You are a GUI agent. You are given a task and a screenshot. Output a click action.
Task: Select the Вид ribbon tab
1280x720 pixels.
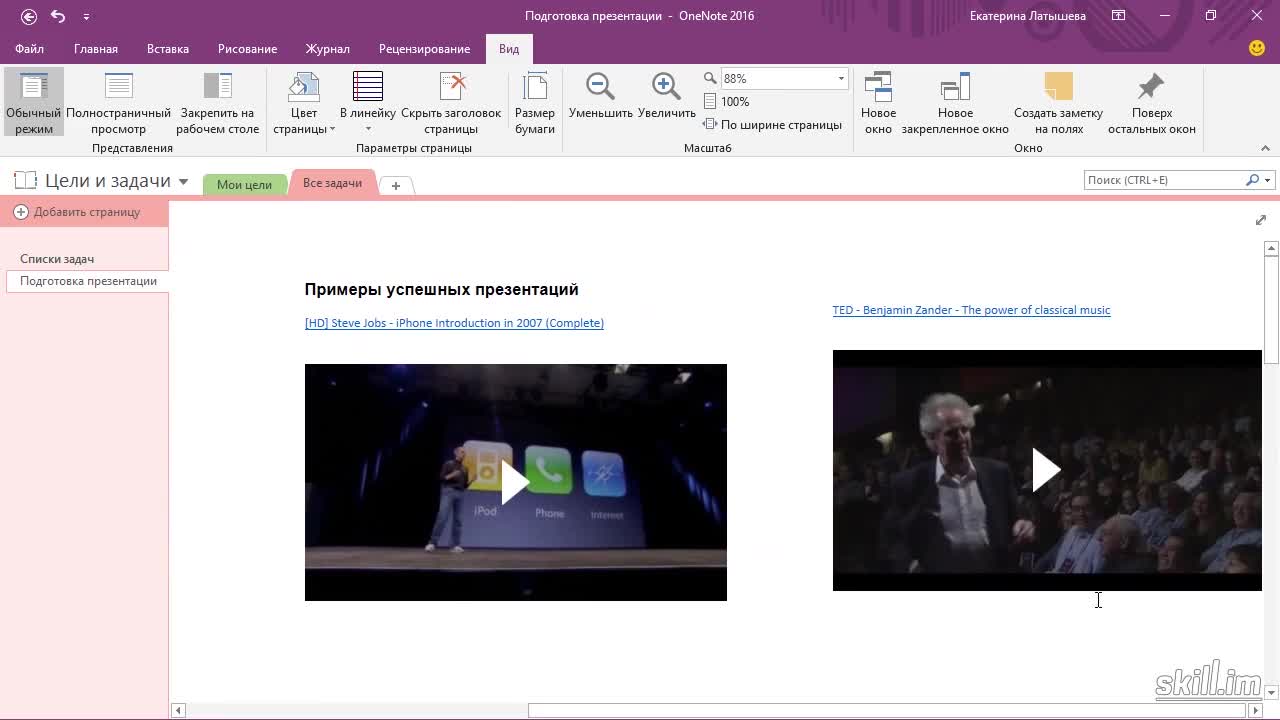click(509, 49)
